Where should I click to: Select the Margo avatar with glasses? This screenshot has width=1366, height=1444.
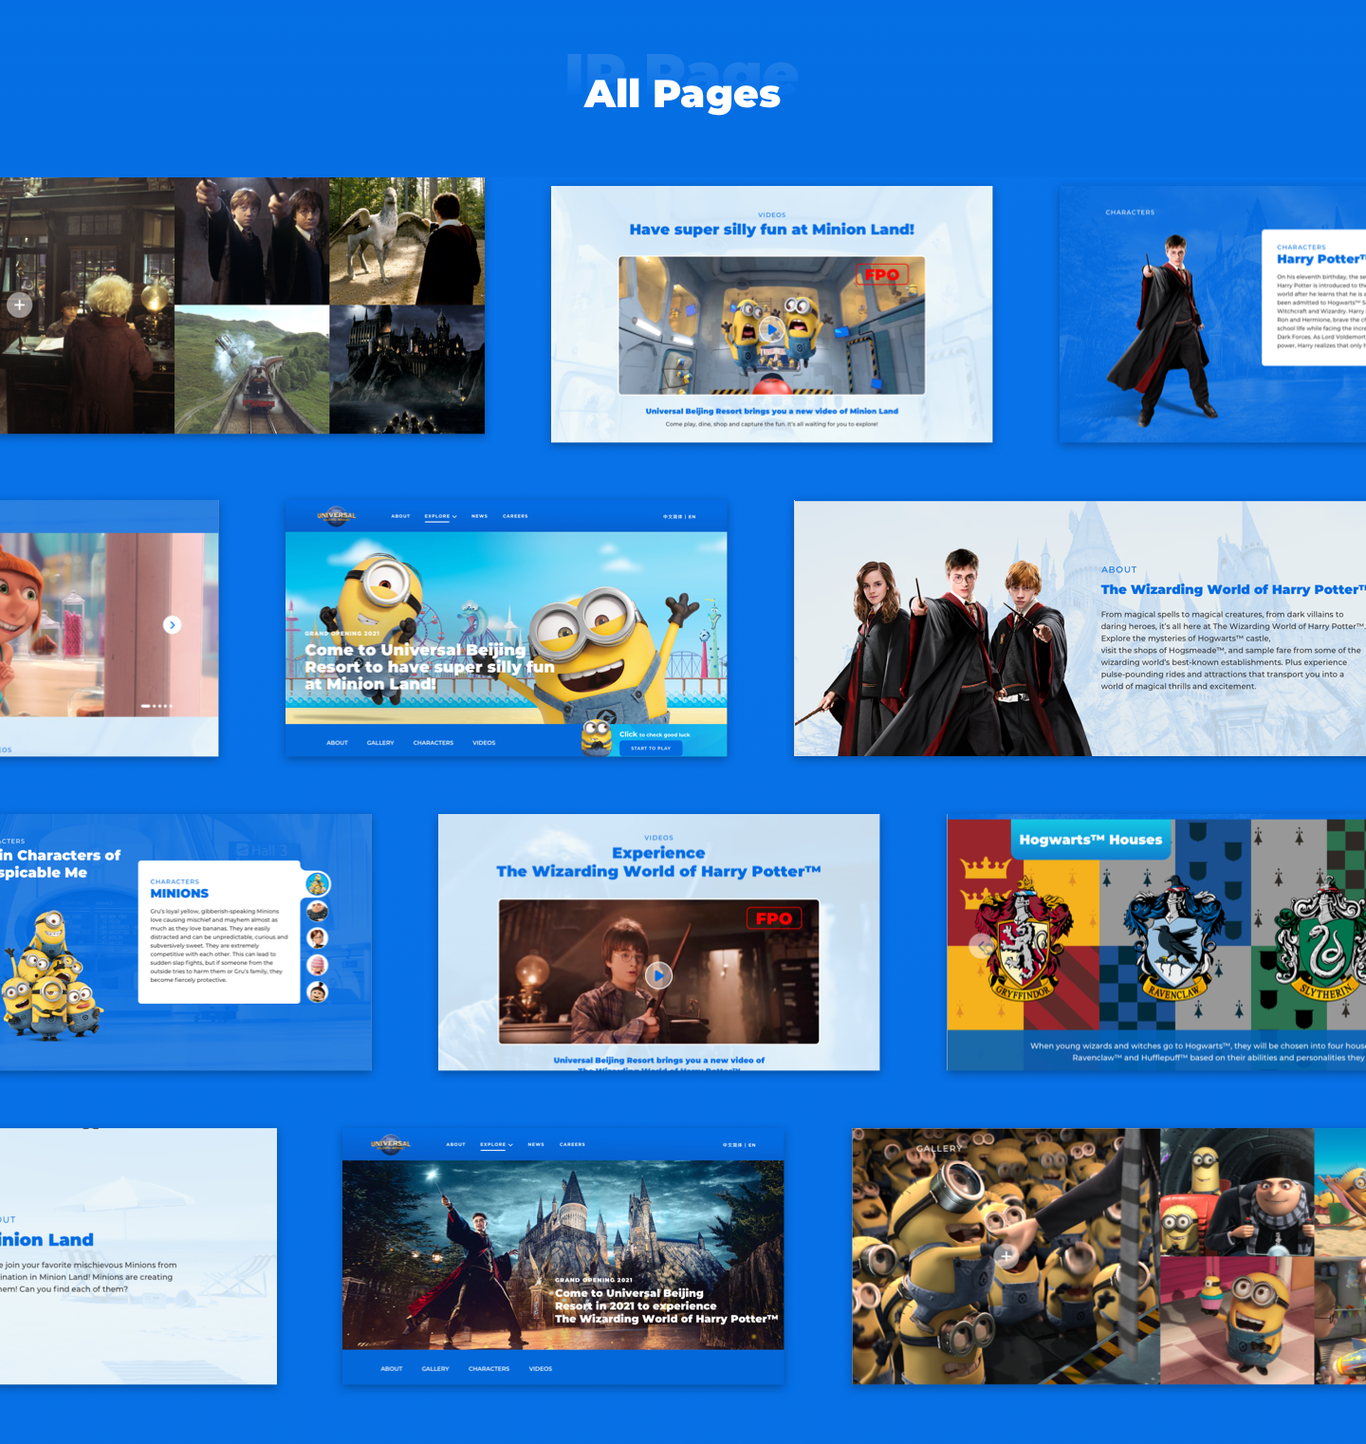(x=317, y=938)
